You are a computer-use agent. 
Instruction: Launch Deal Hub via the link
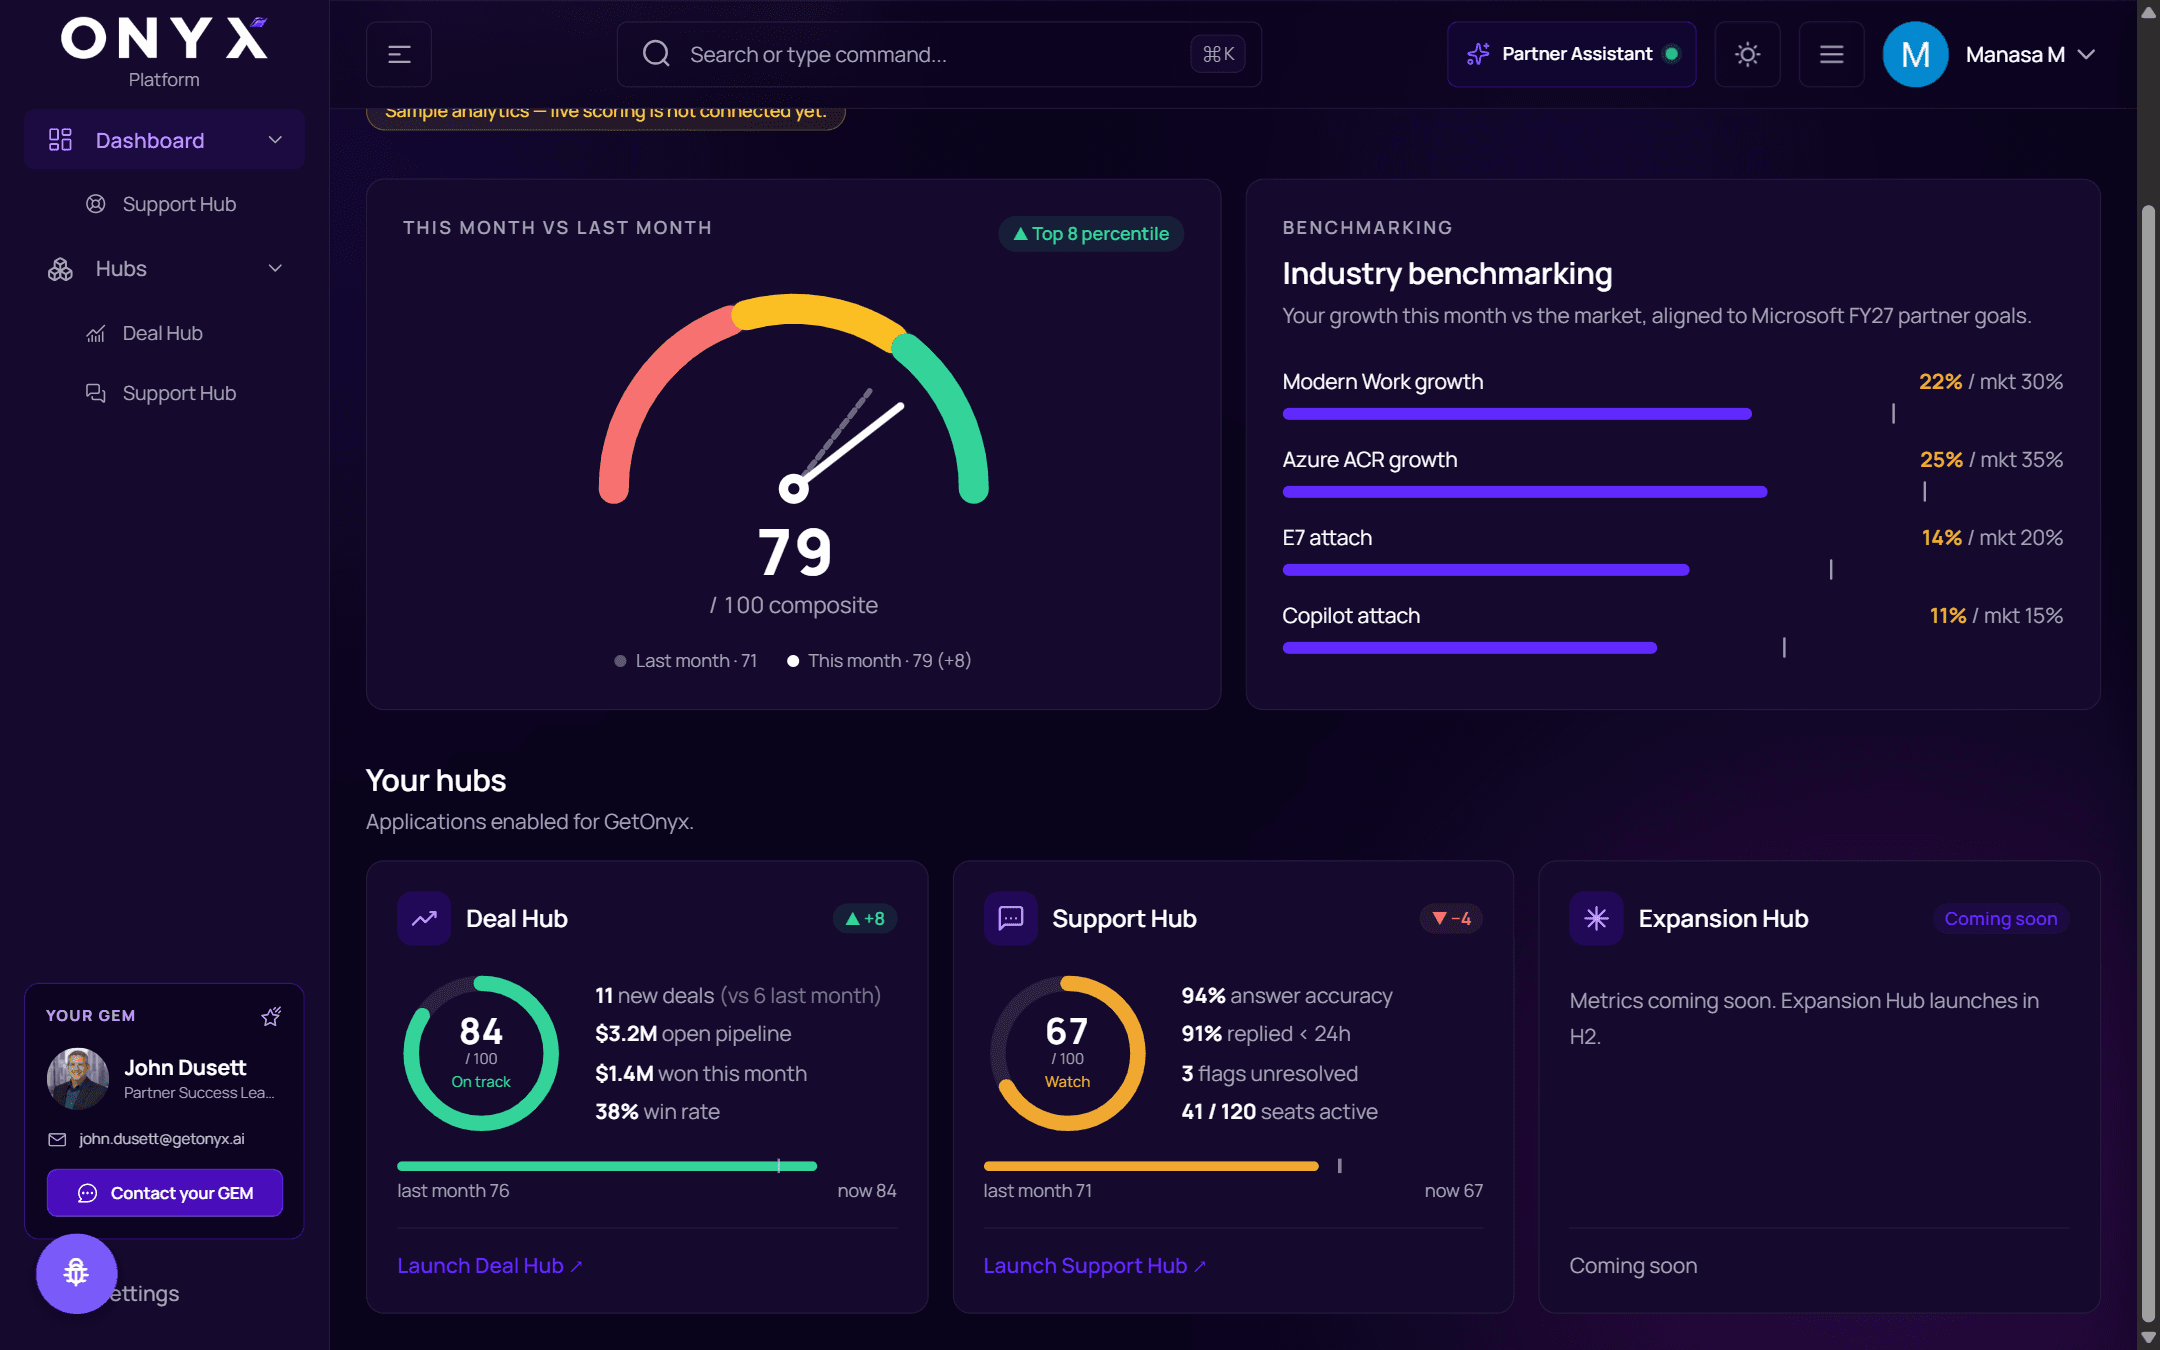(x=490, y=1266)
